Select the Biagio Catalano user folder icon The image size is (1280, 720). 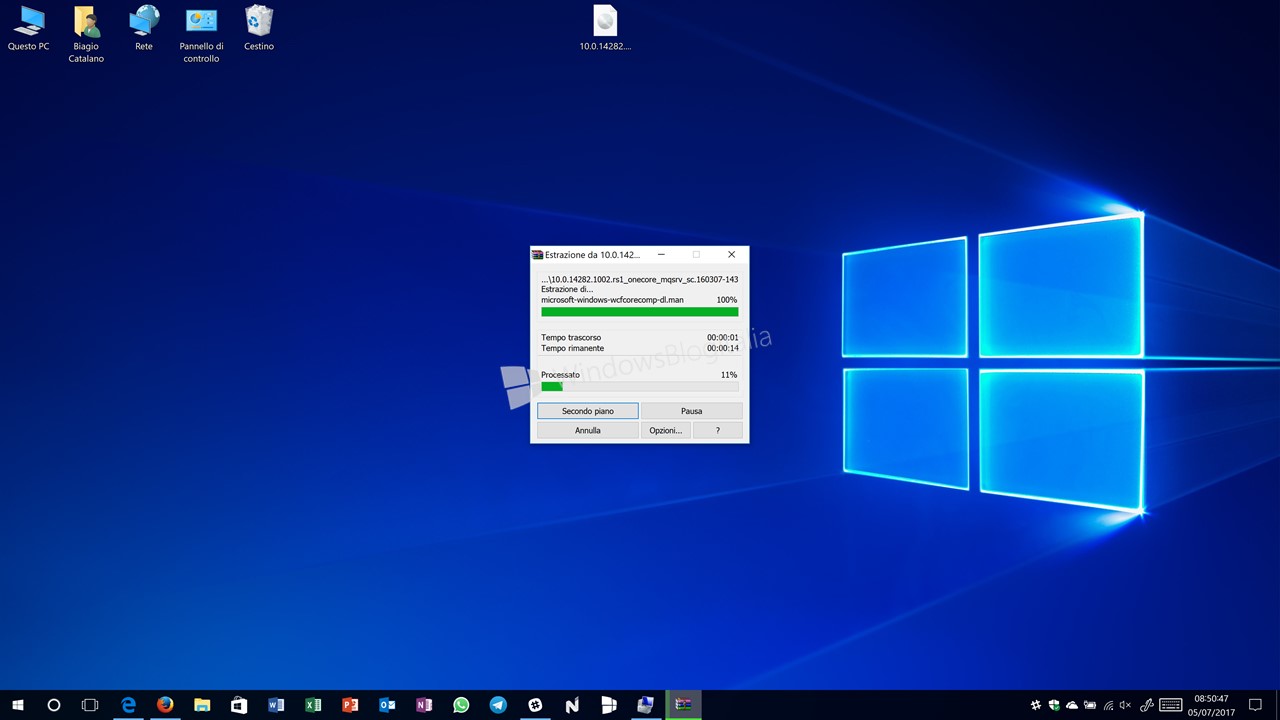point(86,33)
